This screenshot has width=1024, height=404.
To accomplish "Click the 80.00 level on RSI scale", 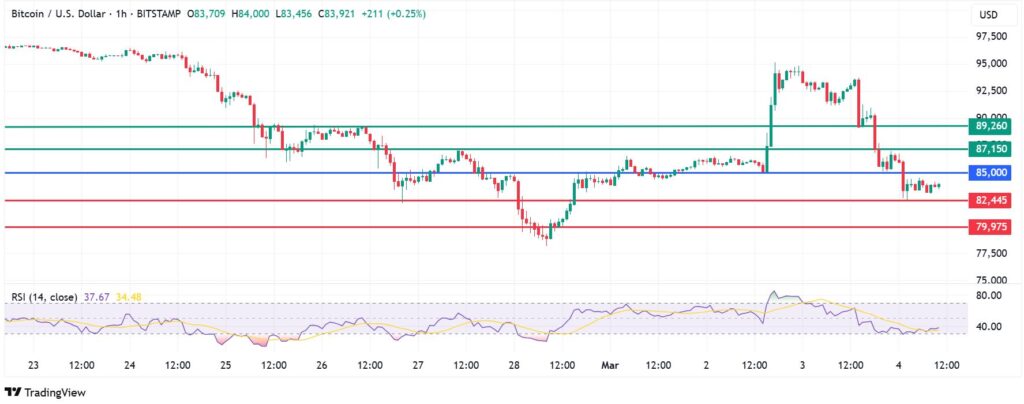I will [989, 296].
